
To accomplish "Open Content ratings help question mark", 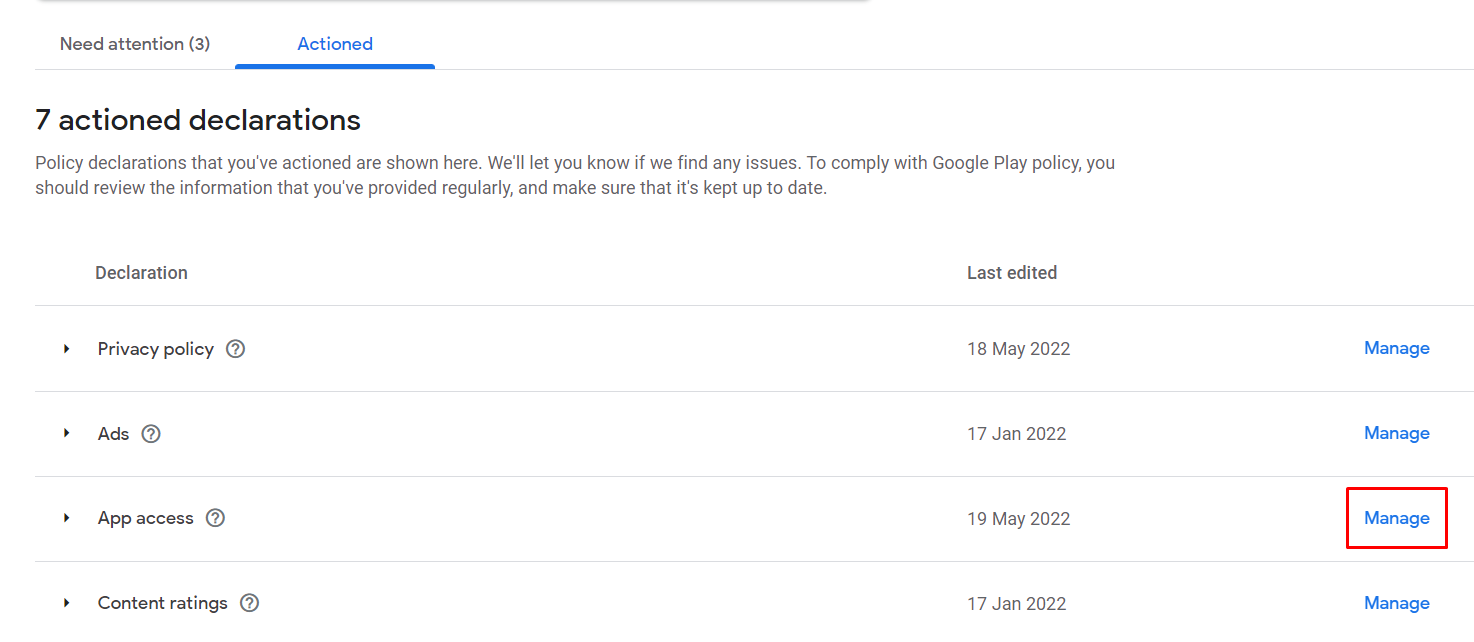I will pos(250,603).
